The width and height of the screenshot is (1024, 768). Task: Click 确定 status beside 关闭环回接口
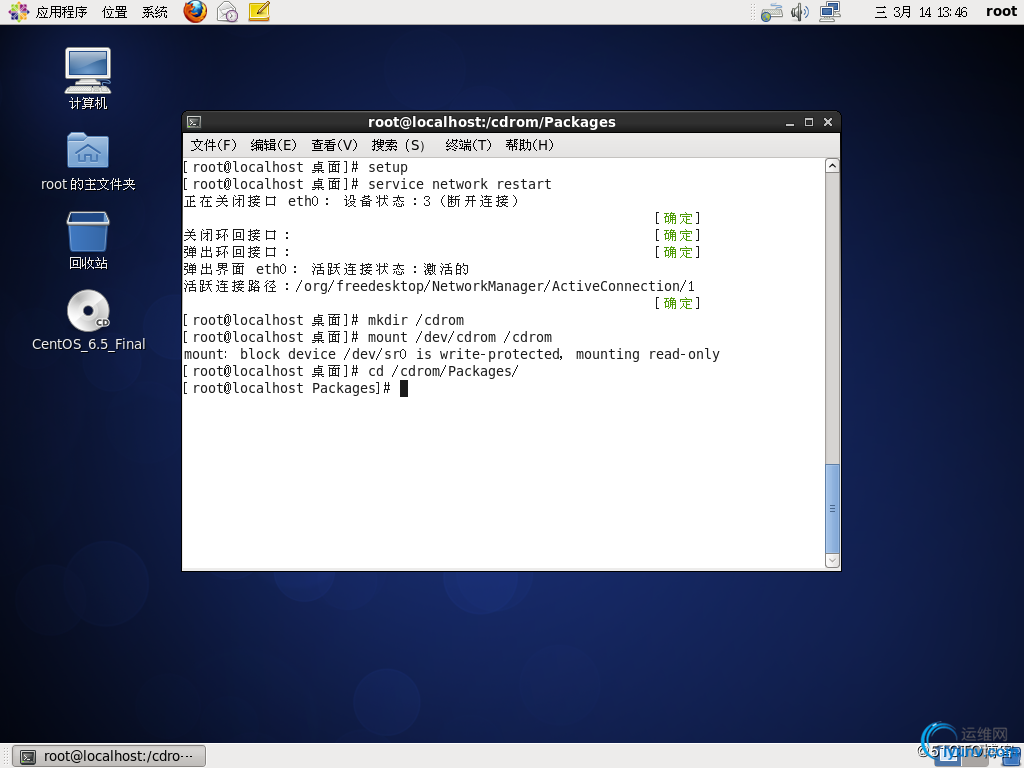point(677,235)
